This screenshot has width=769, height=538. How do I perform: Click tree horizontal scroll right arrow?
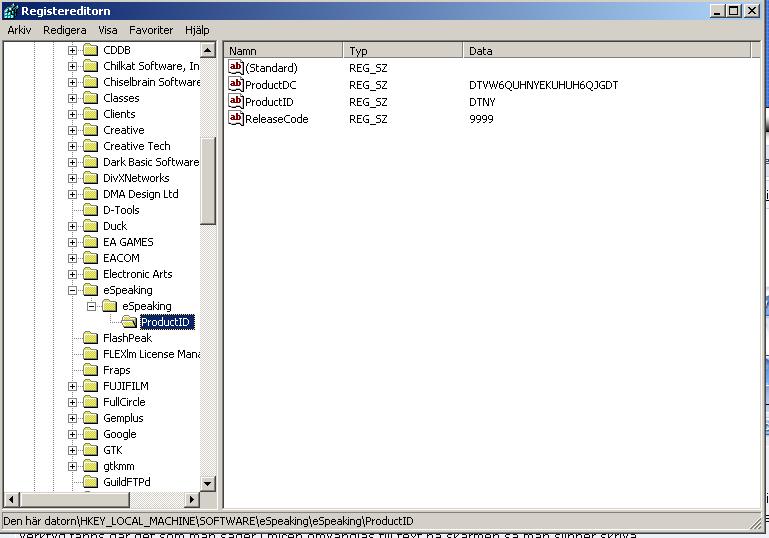192,500
